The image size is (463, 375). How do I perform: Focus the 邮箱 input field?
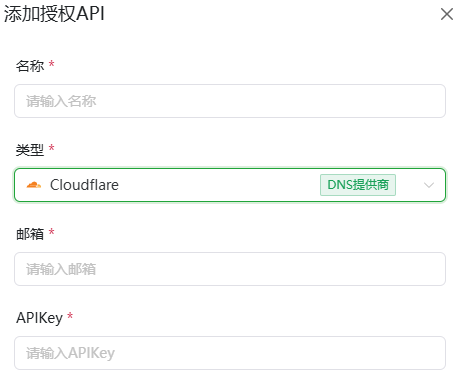pyautogui.click(x=230, y=269)
